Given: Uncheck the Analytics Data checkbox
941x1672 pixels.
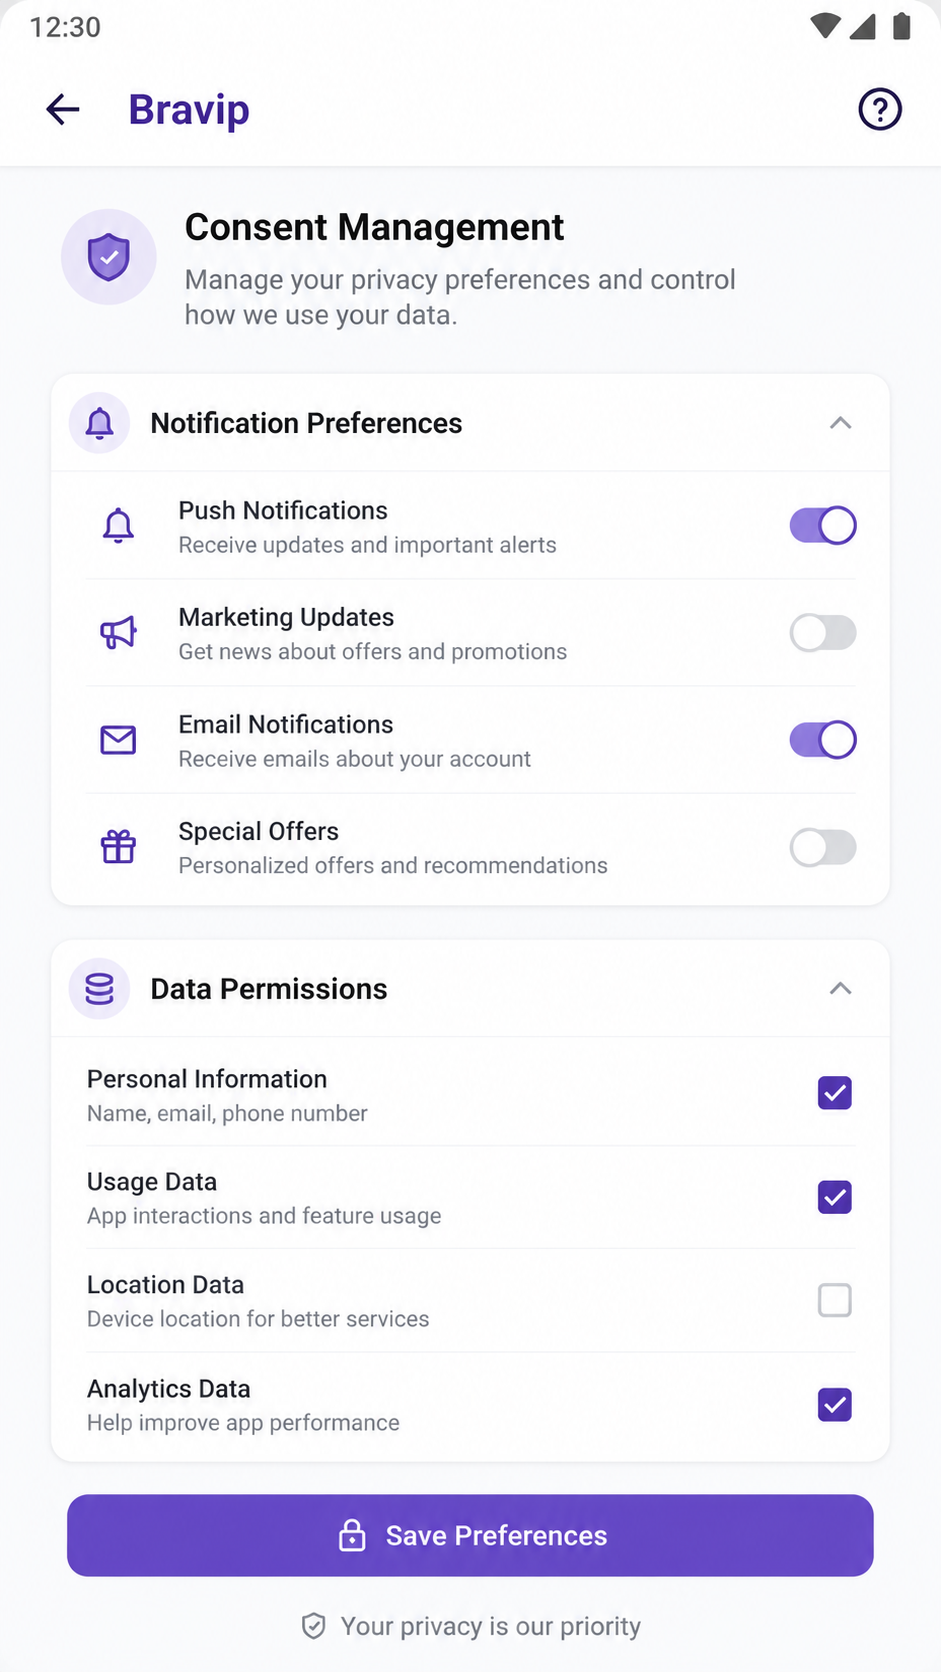Looking at the screenshot, I should click(835, 1405).
